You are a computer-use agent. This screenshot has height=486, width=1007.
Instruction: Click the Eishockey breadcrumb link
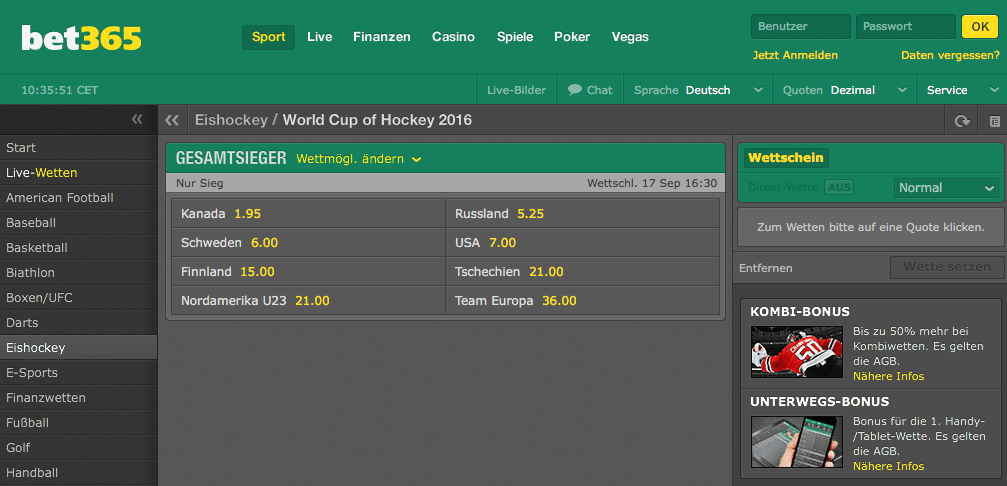231,120
